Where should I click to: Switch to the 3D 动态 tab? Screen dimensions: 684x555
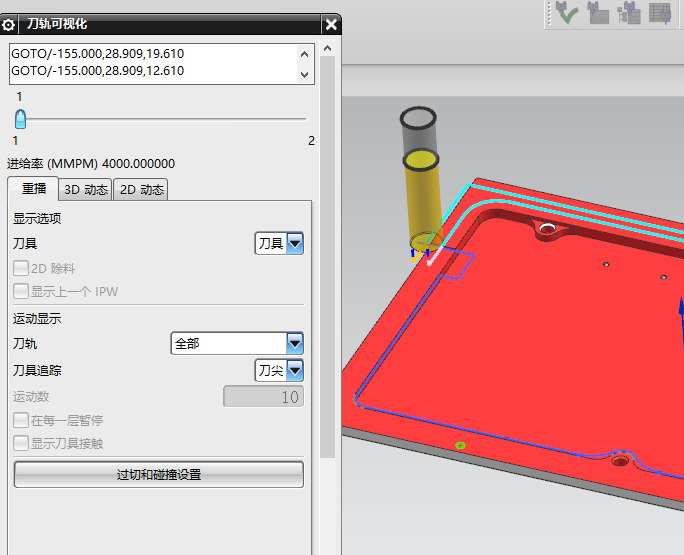coord(86,190)
